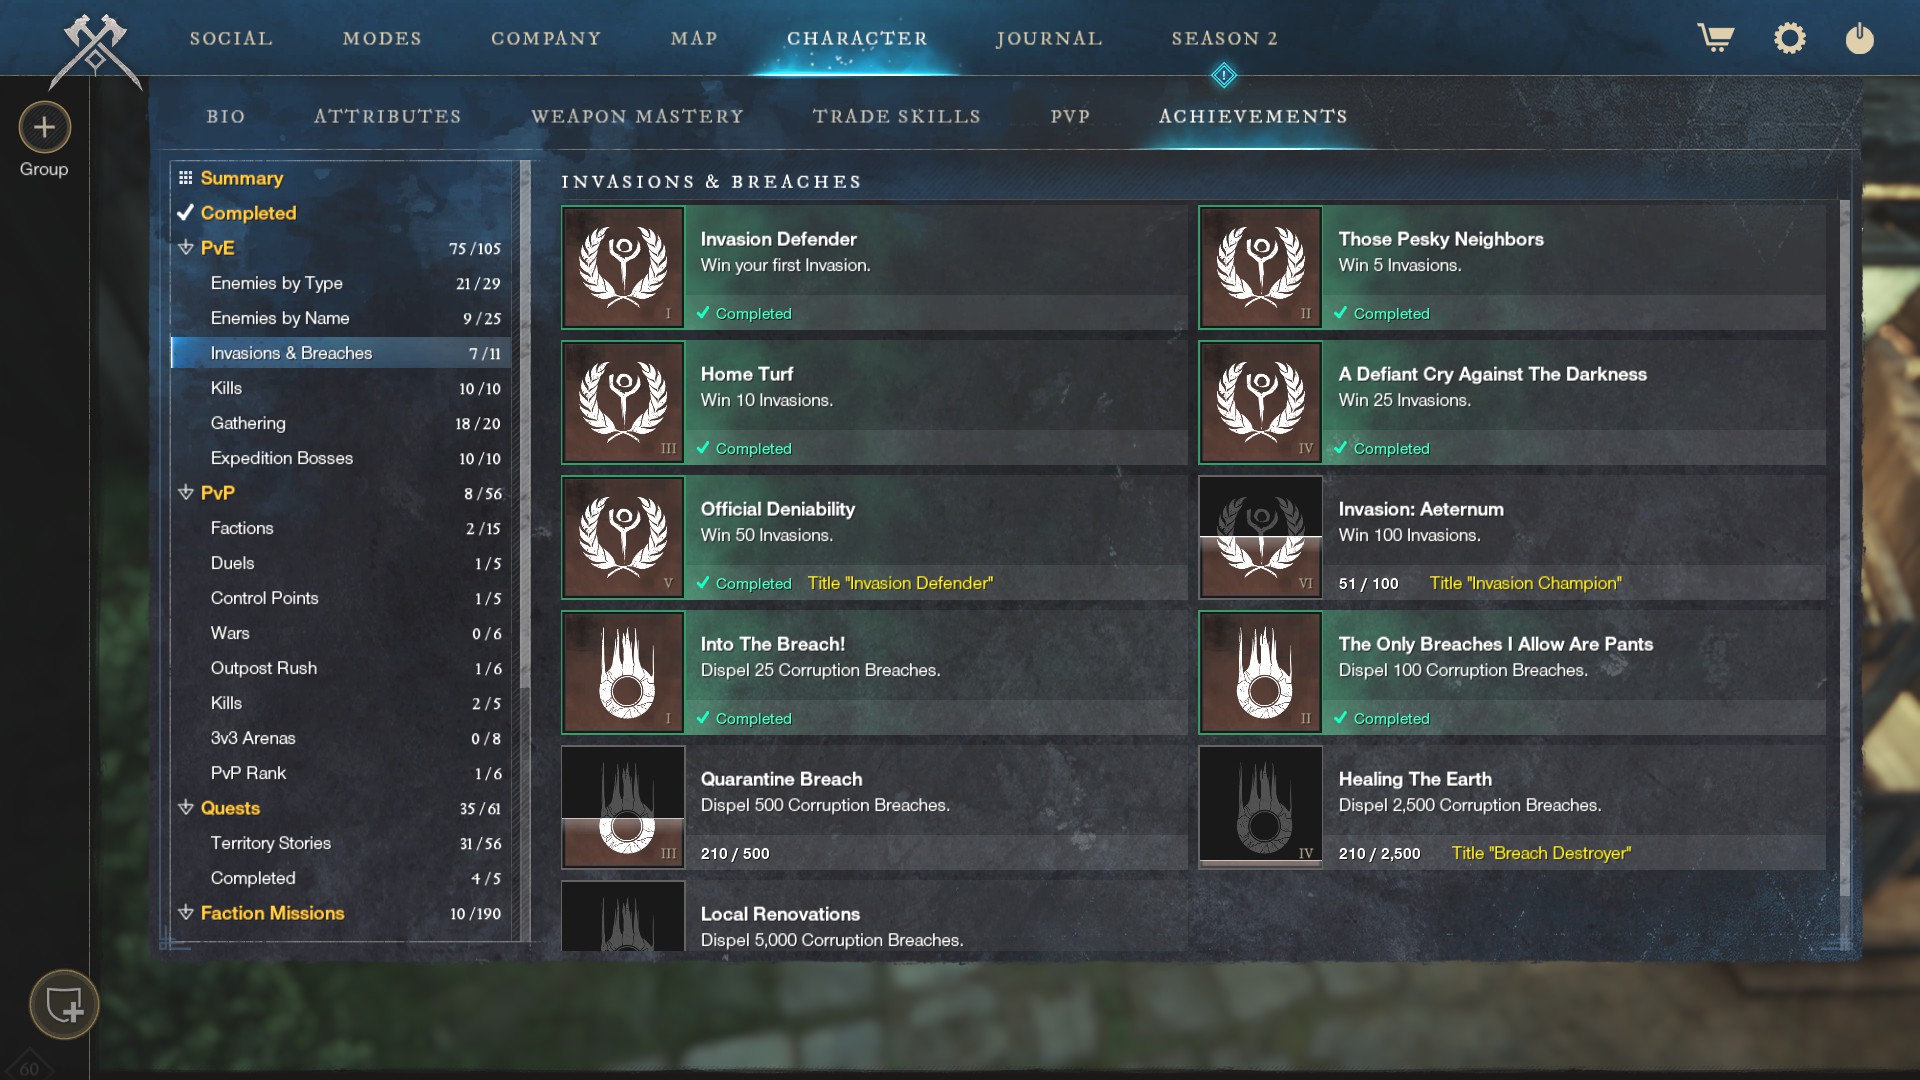Open settings gear icon
Screen dimensions: 1920x1080
(1790, 38)
